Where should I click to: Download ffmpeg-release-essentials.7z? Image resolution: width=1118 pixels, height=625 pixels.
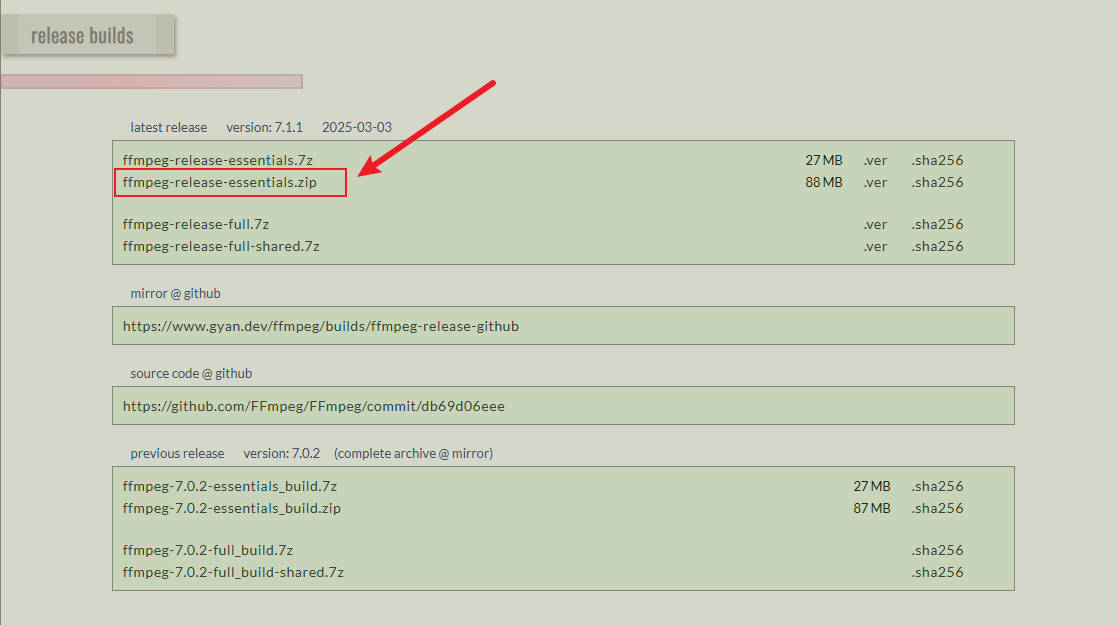tap(217, 160)
